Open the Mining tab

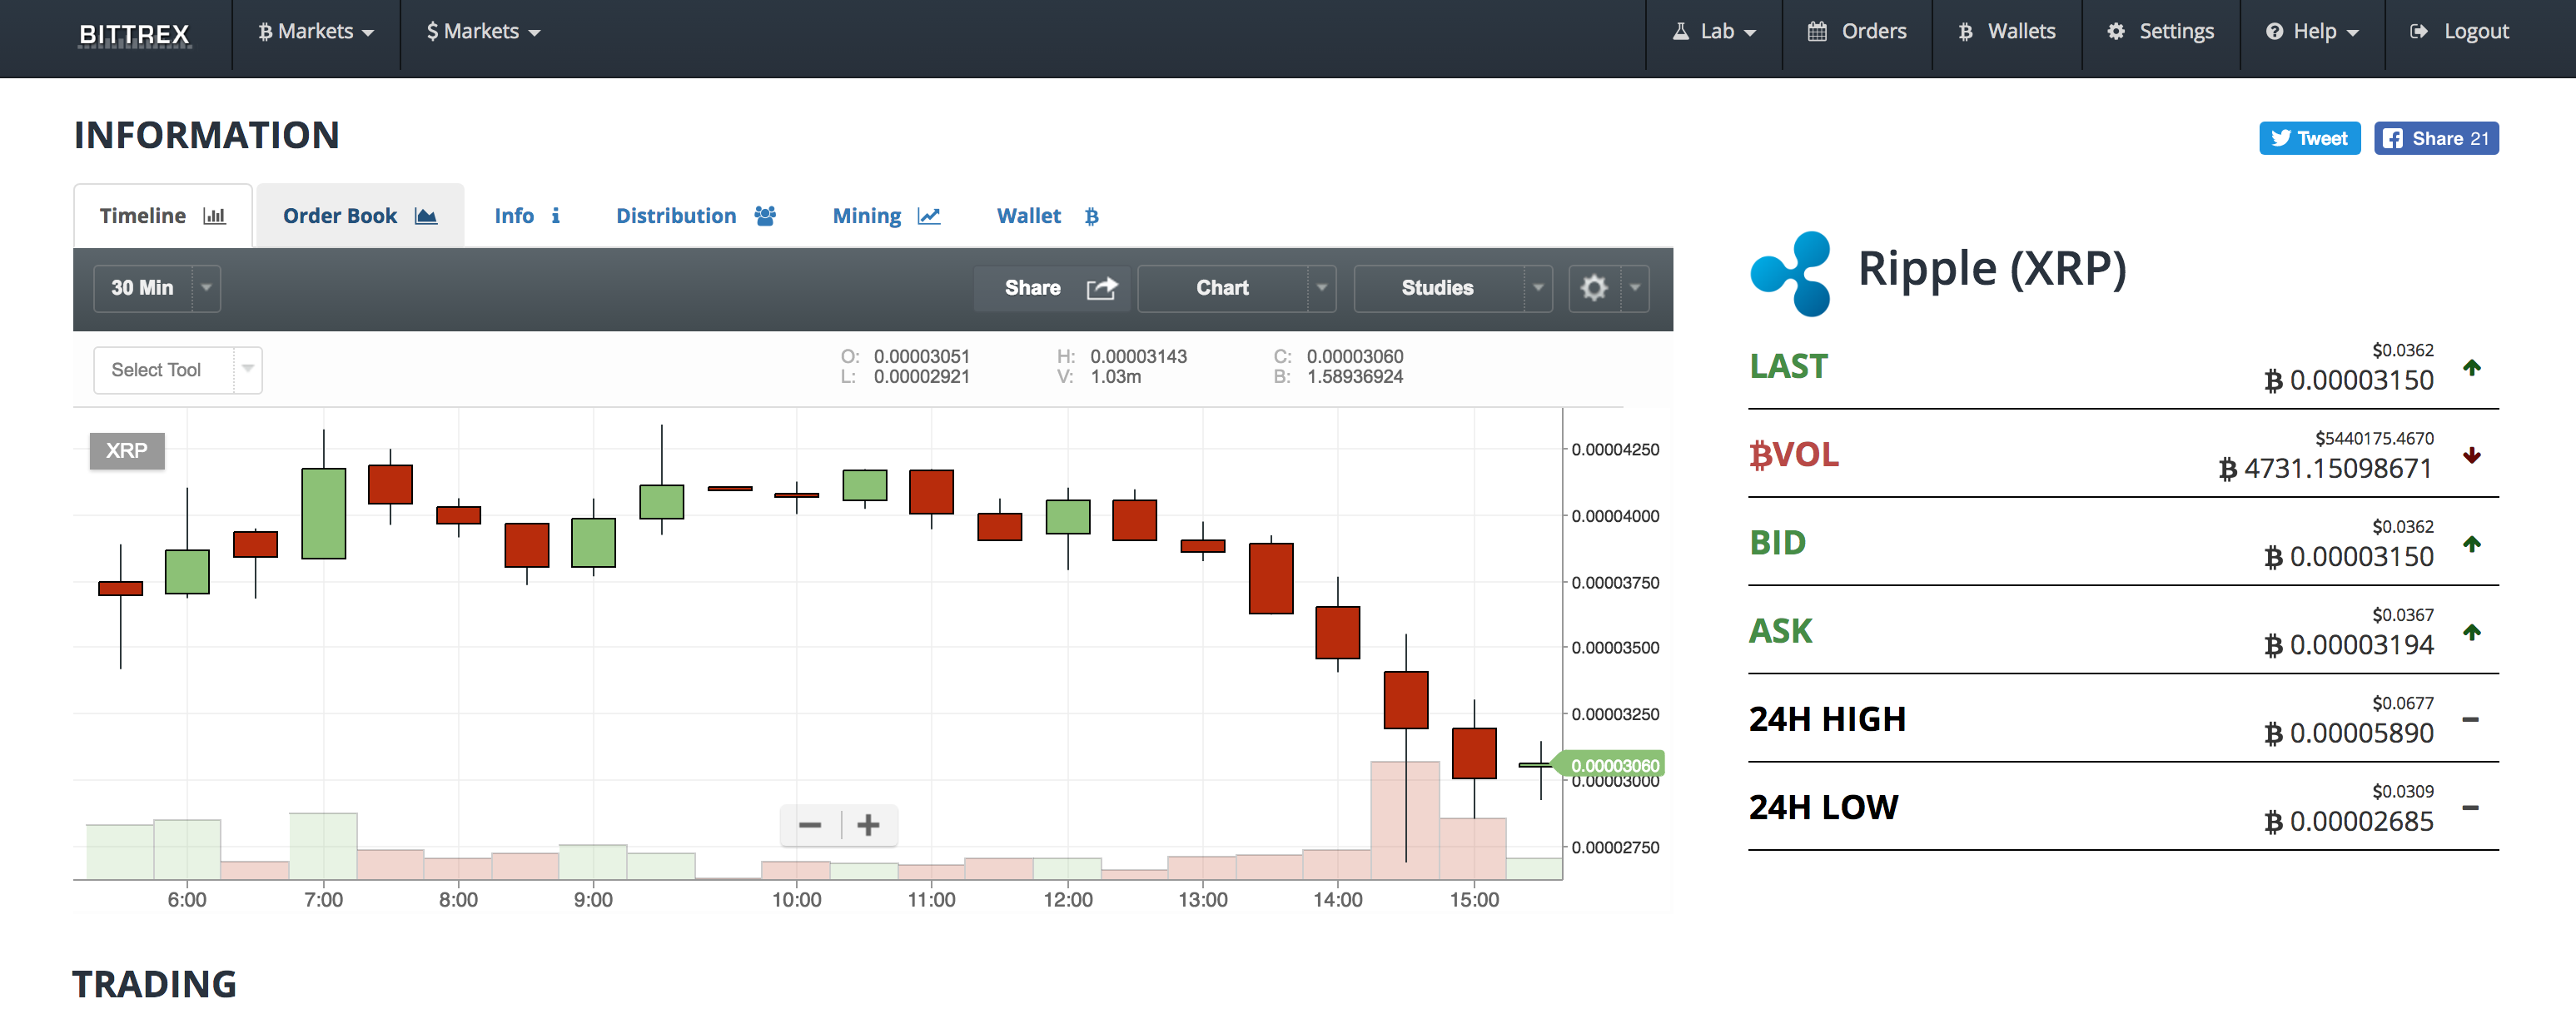(x=885, y=216)
